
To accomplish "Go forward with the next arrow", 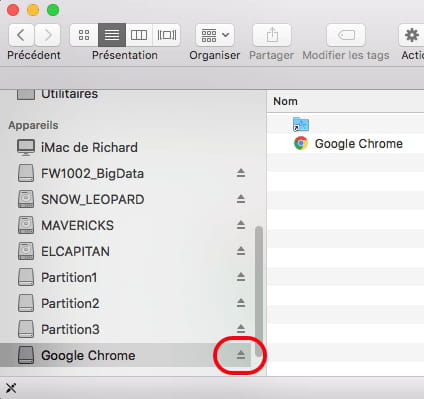I will click(48, 35).
